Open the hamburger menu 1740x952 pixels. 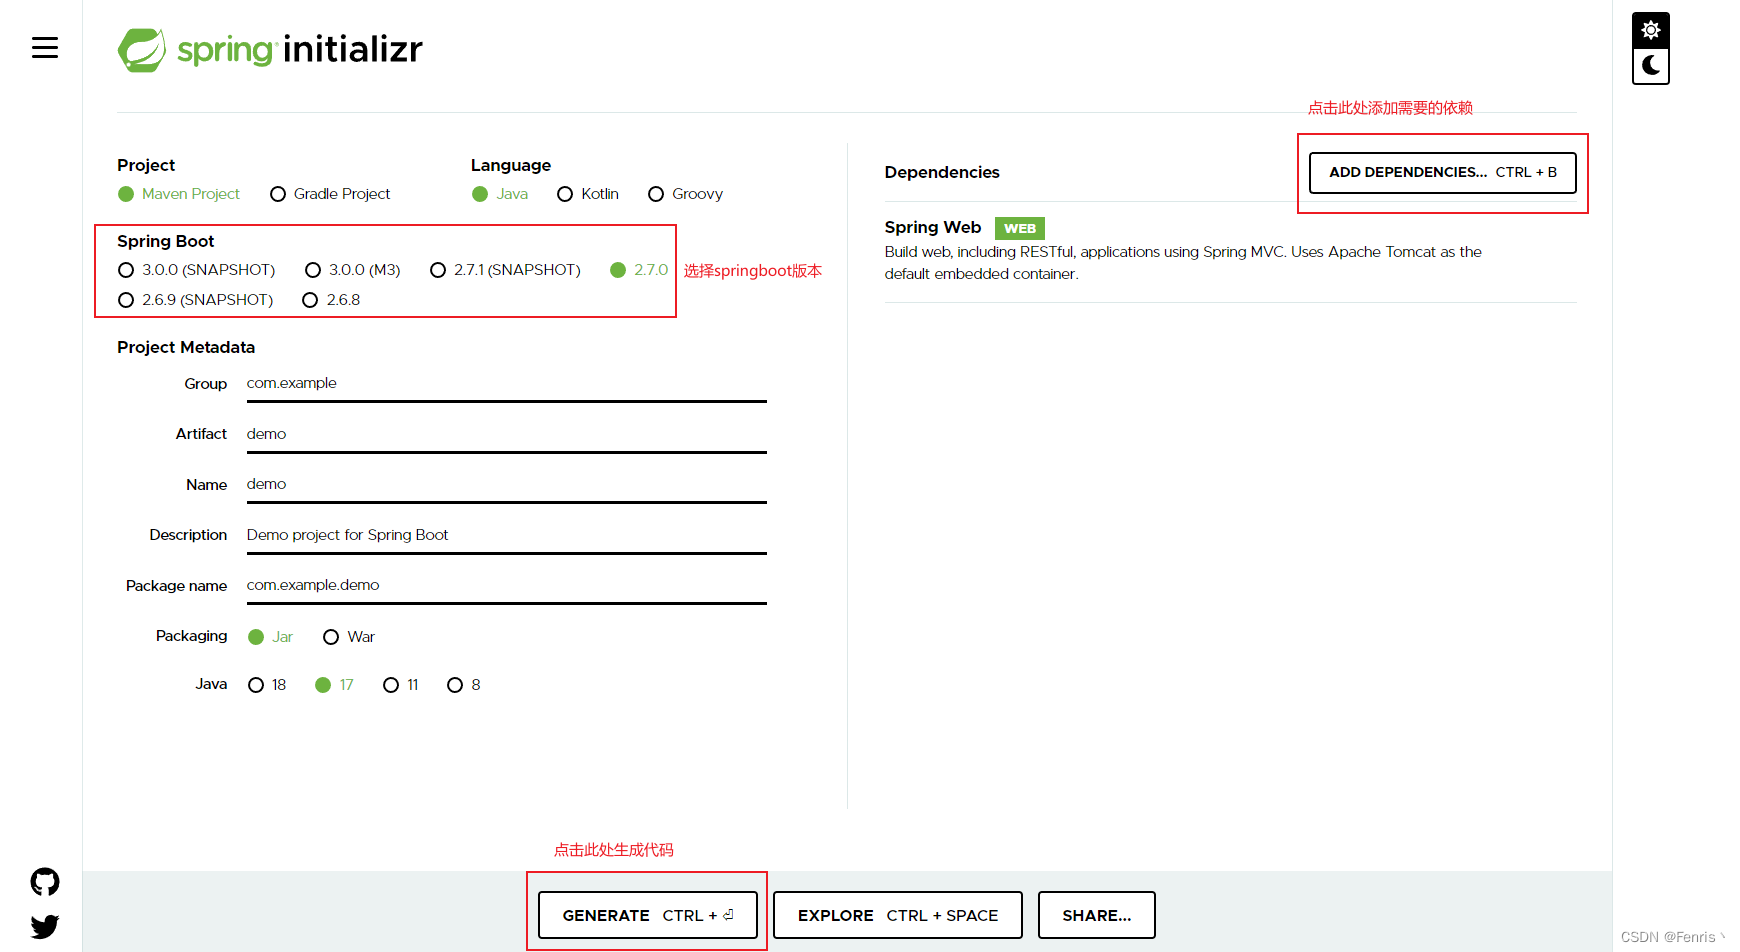coord(45,48)
